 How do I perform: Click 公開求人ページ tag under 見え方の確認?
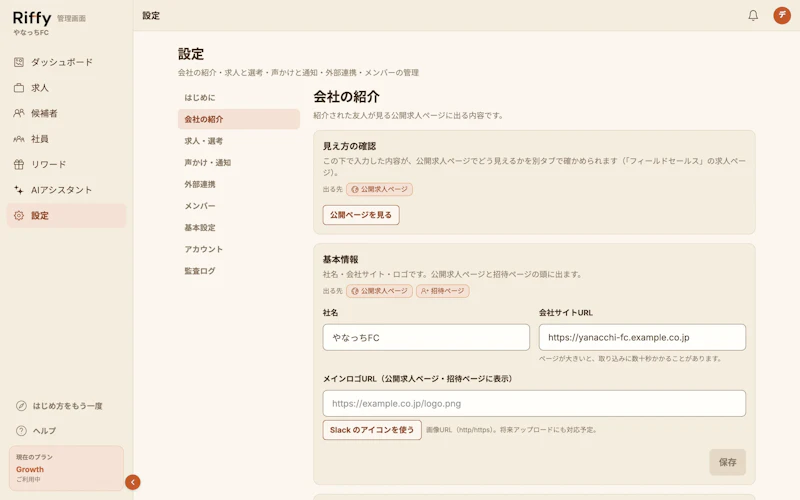379,189
